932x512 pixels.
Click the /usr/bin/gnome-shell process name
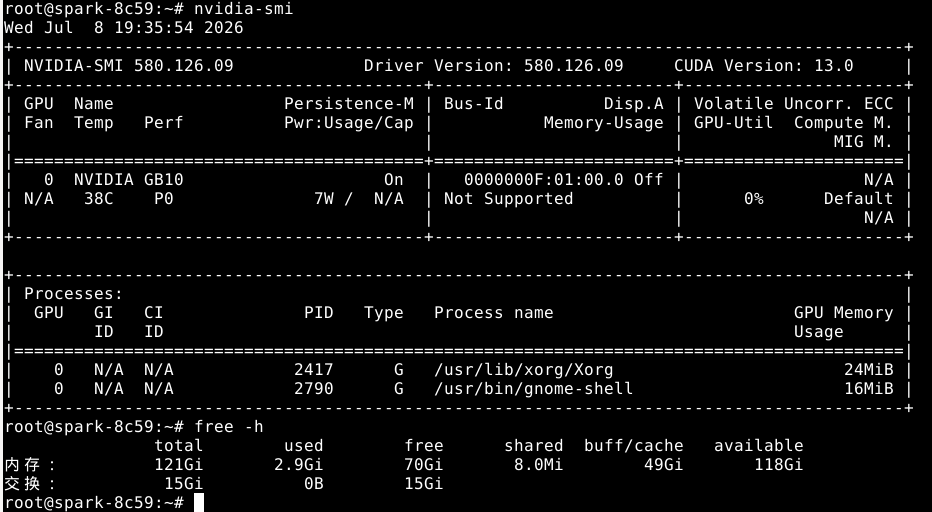[x=534, y=389]
